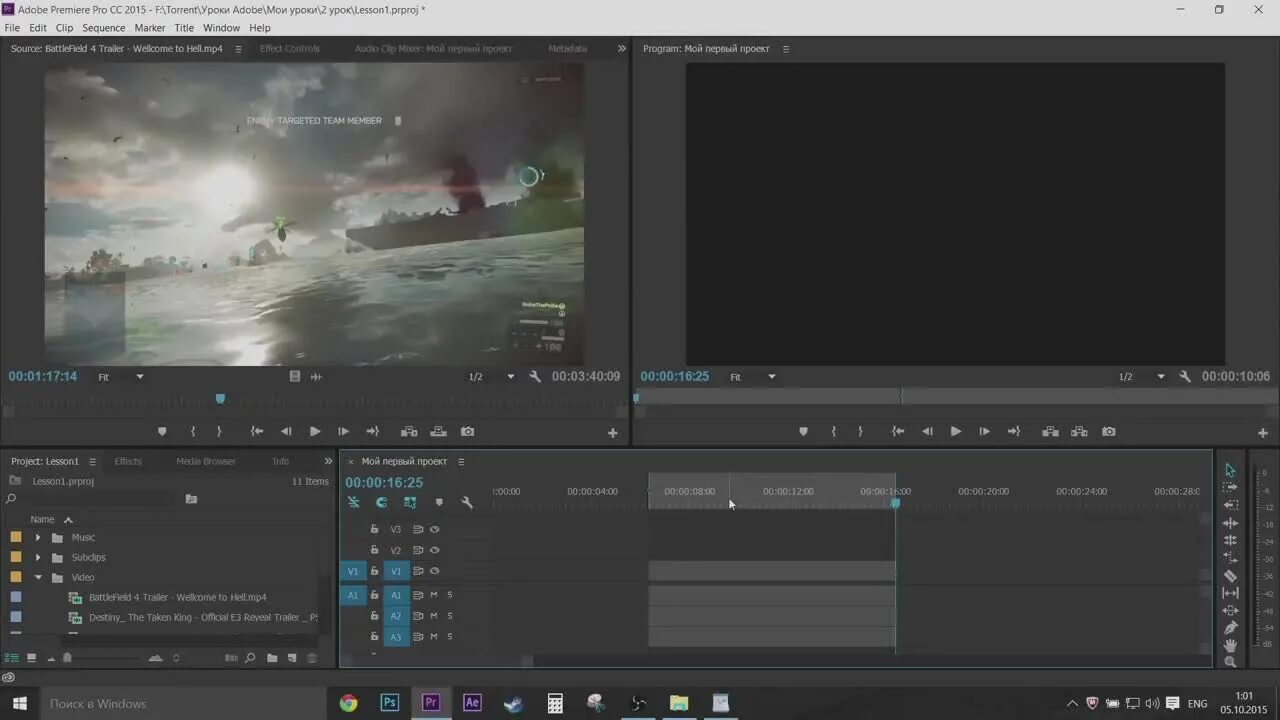Toggle V2 track eye visibility
The width and height of the screenshot is (1280, 720).
[435, 550]
